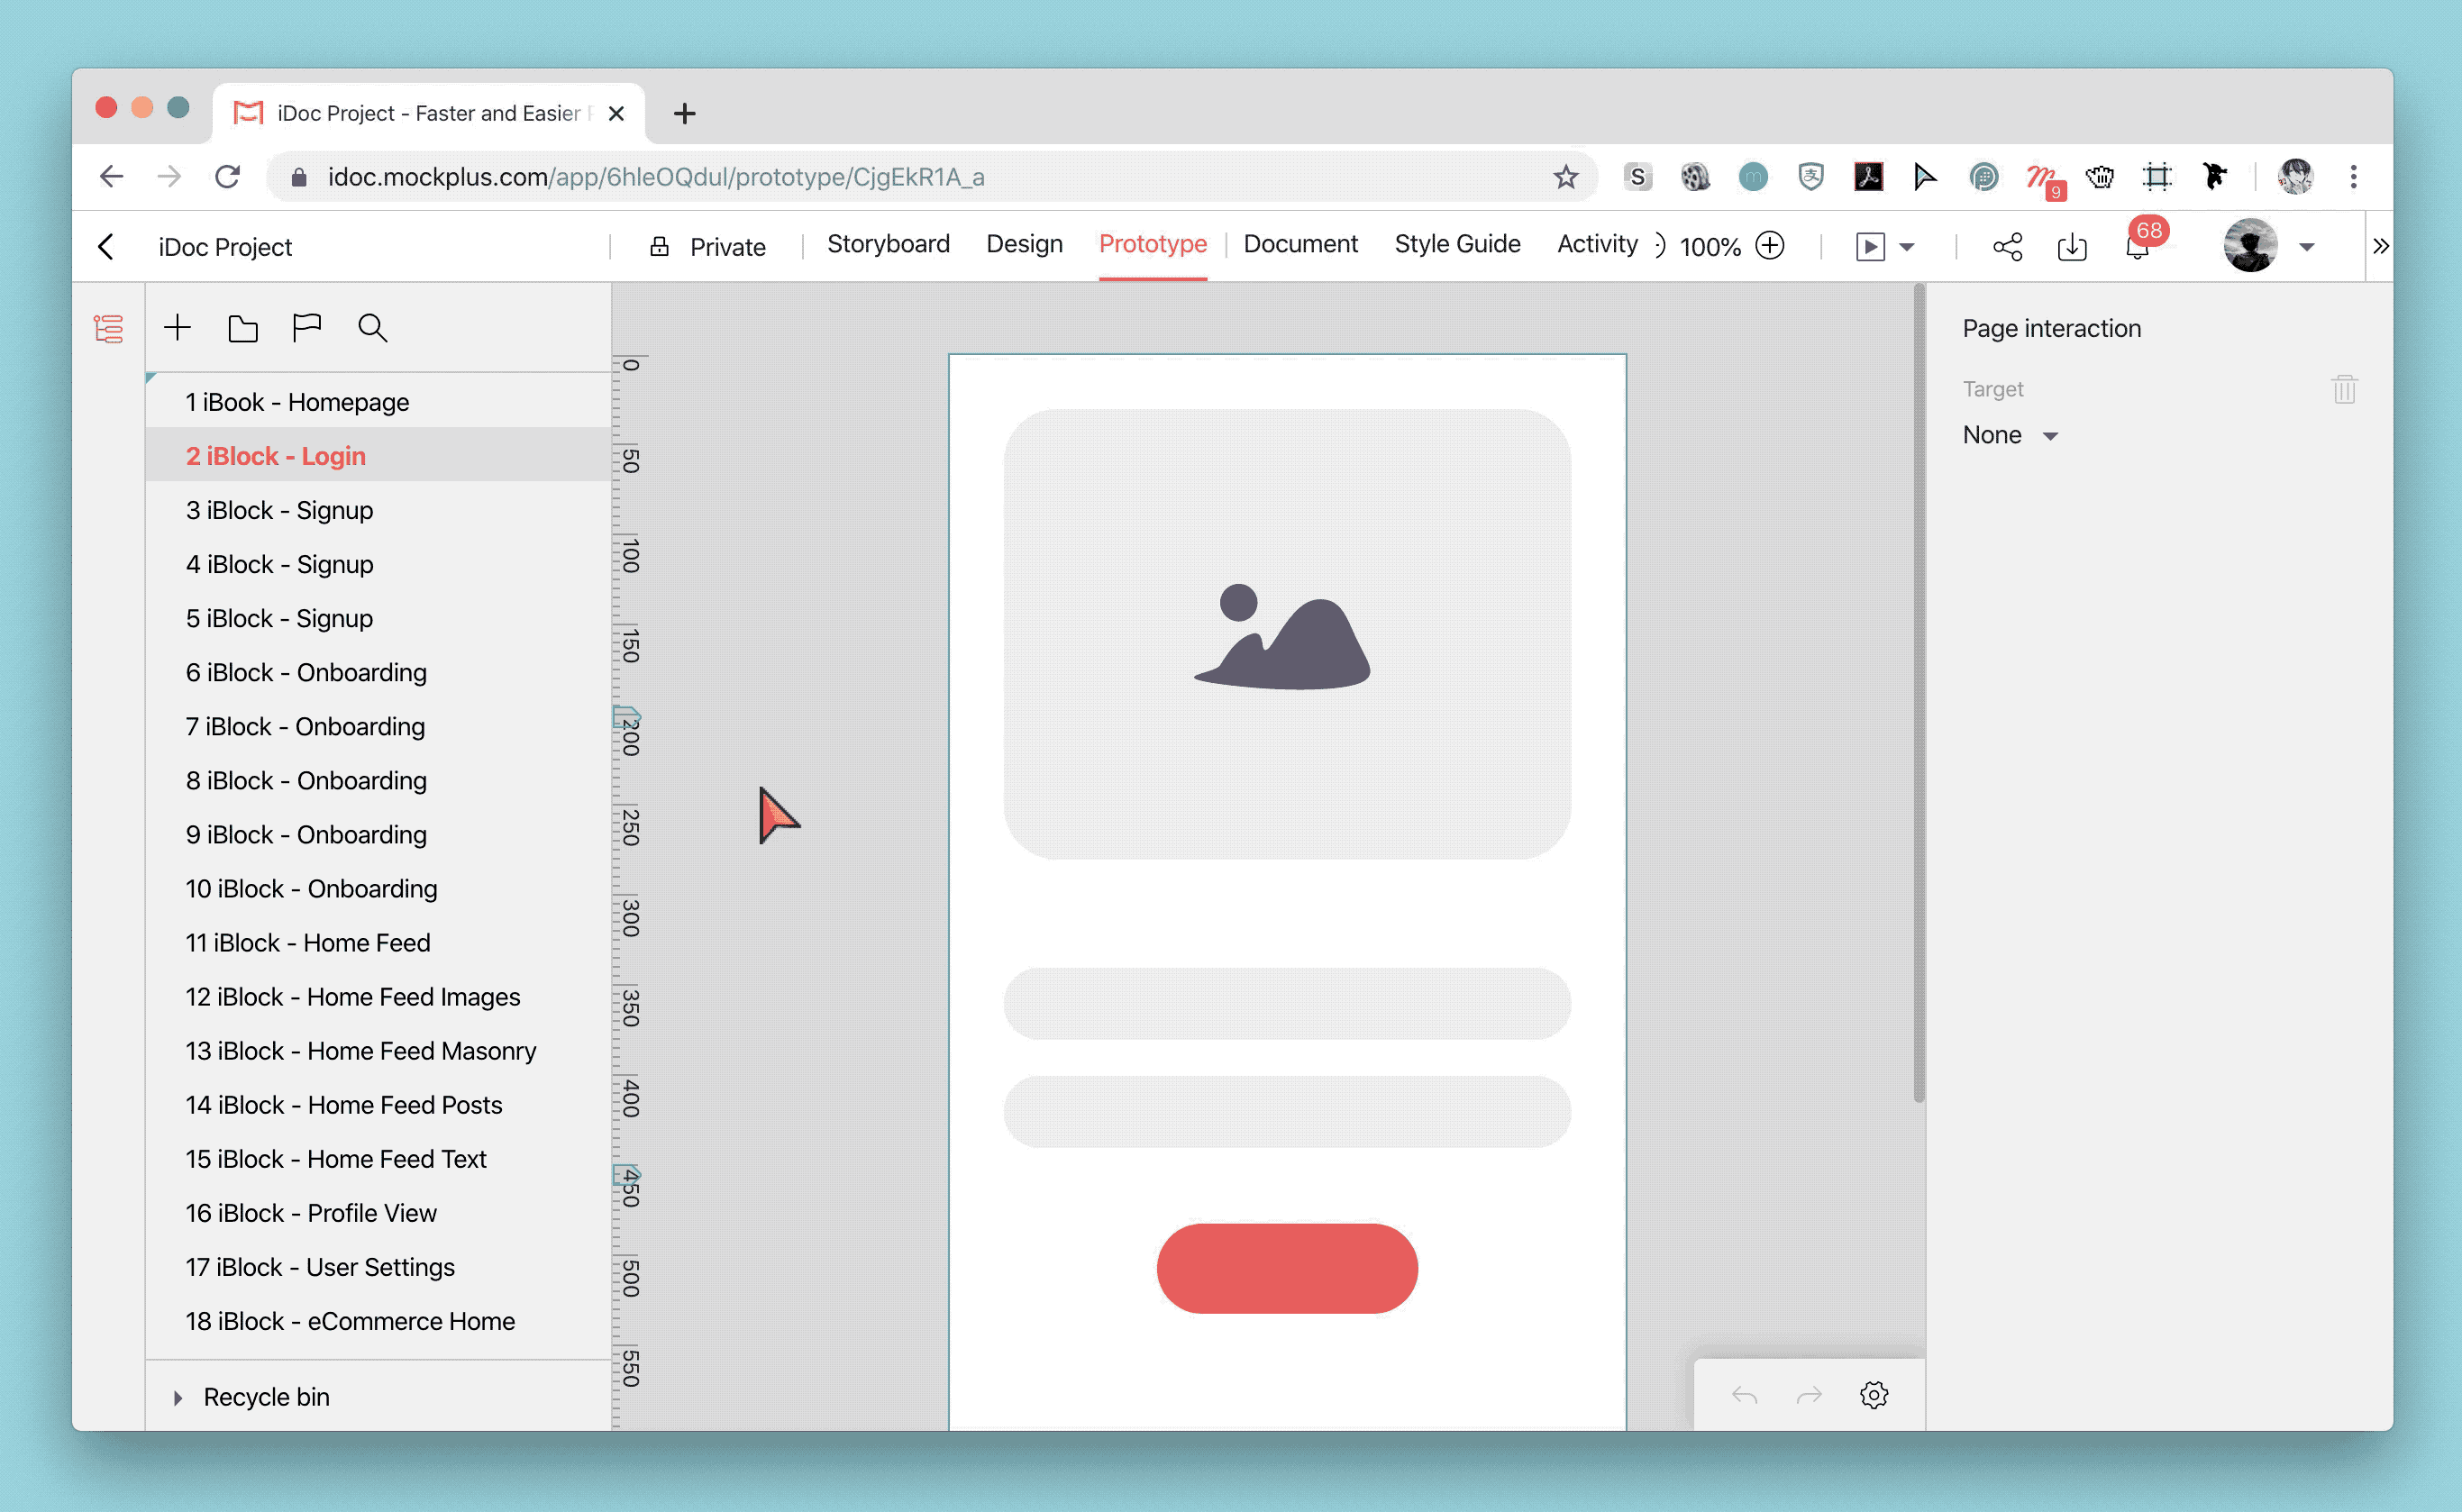Image resolution: width=2462 pixels, height=1512 pixels.
Task: Create a new folder in page list
Action: tap(243, 328)
